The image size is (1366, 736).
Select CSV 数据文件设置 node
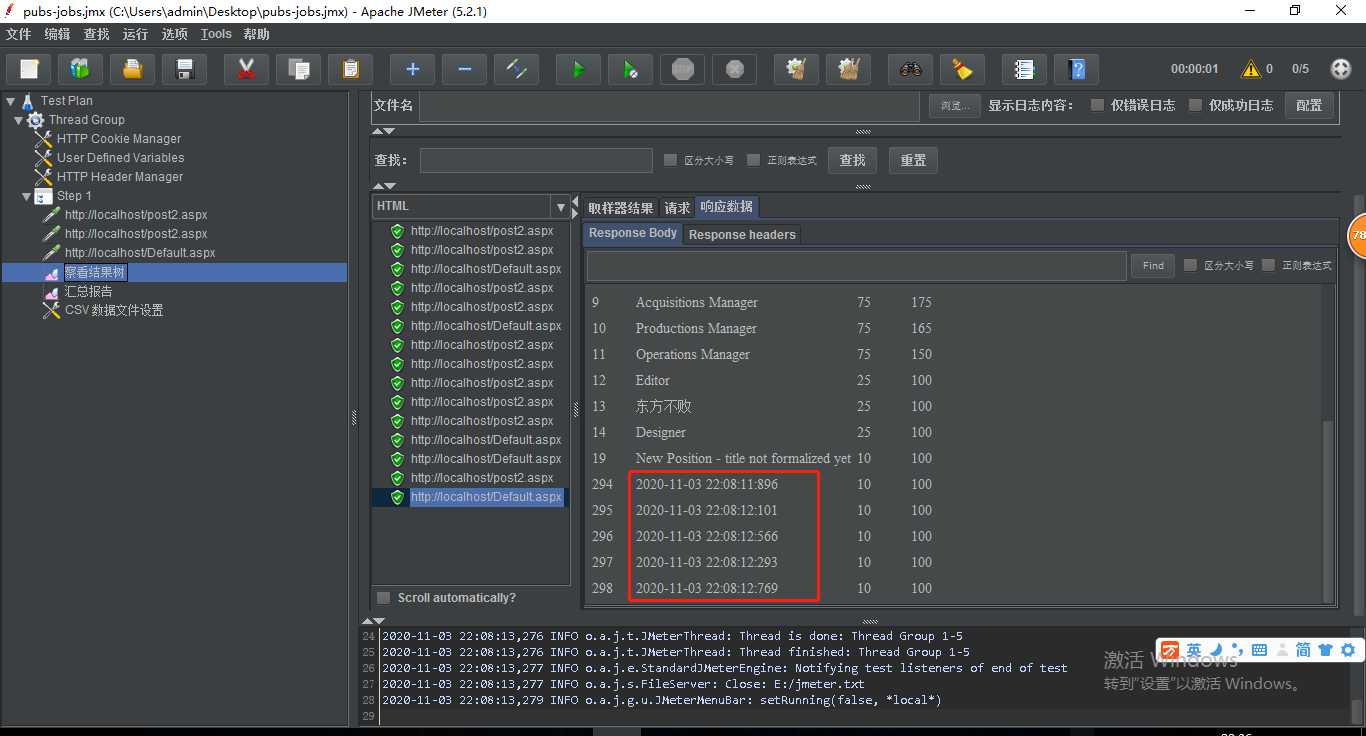[104, 310]
